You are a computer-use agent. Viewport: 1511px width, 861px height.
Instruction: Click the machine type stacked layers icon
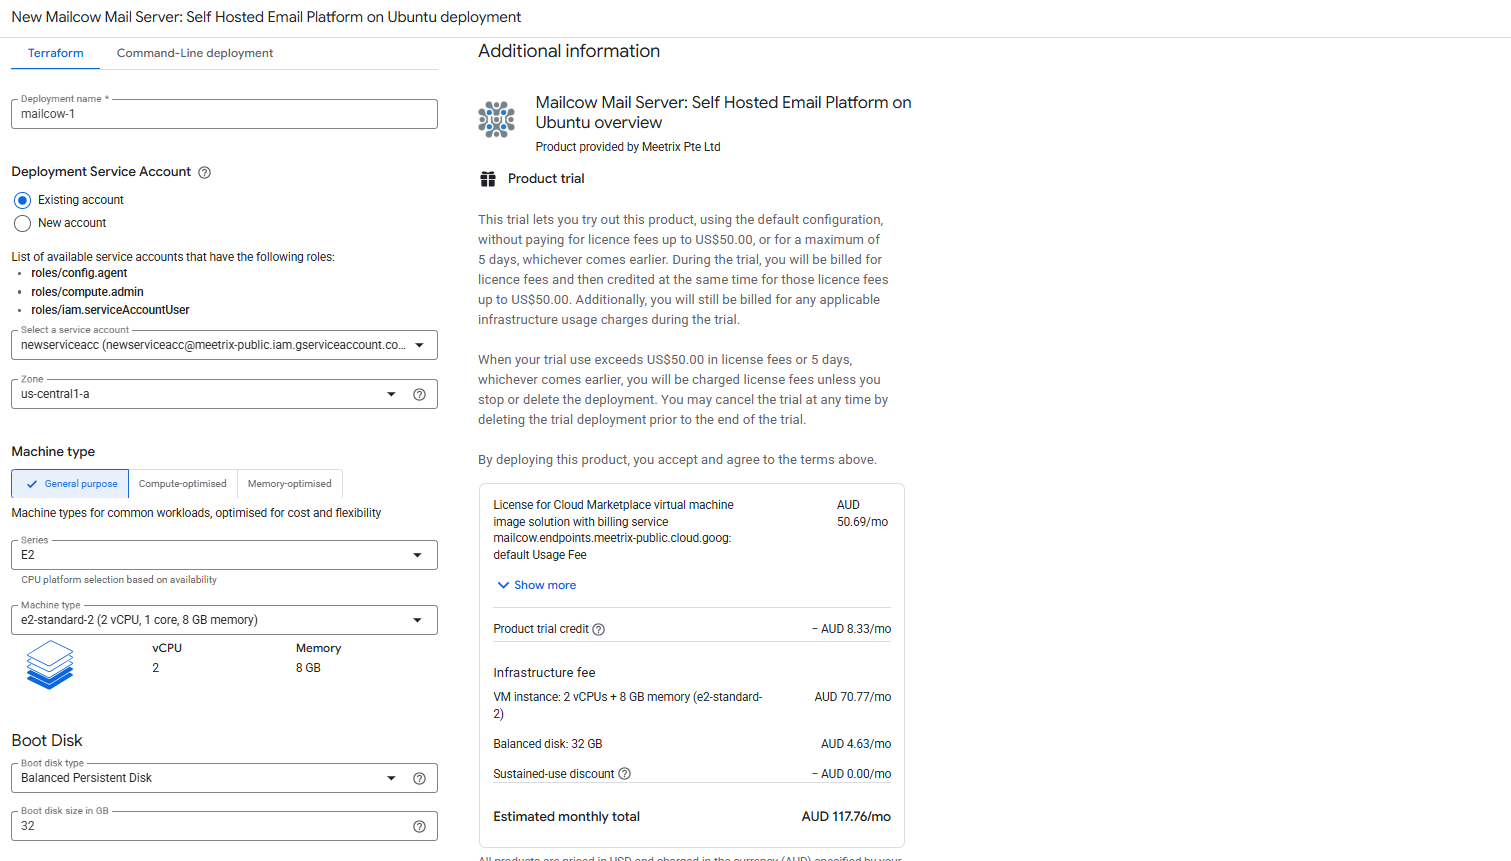tap(50, 665)
